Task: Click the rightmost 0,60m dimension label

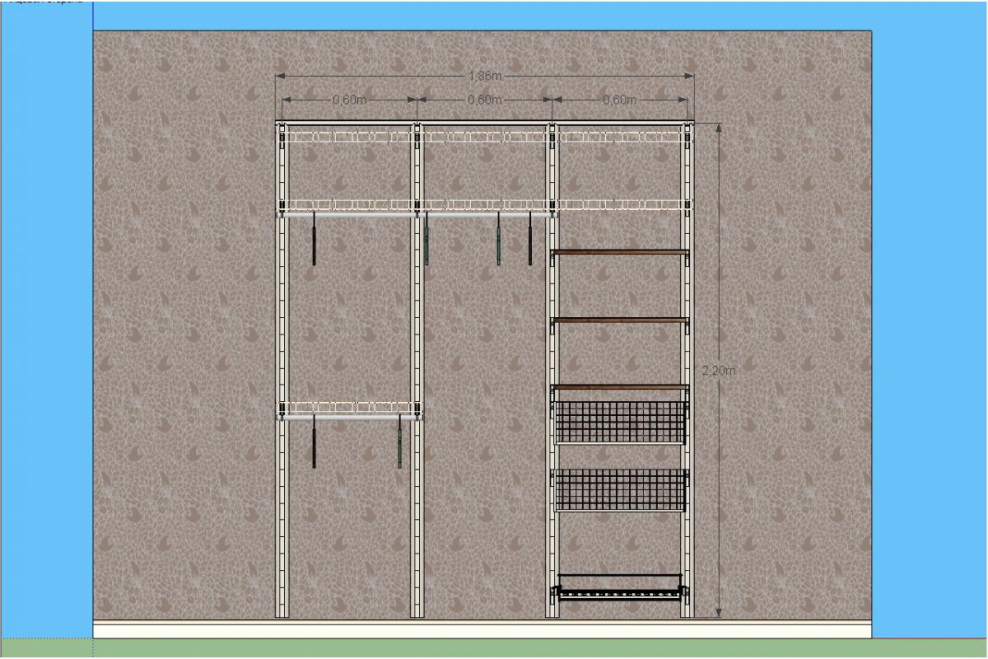Action: pos(620,100)
